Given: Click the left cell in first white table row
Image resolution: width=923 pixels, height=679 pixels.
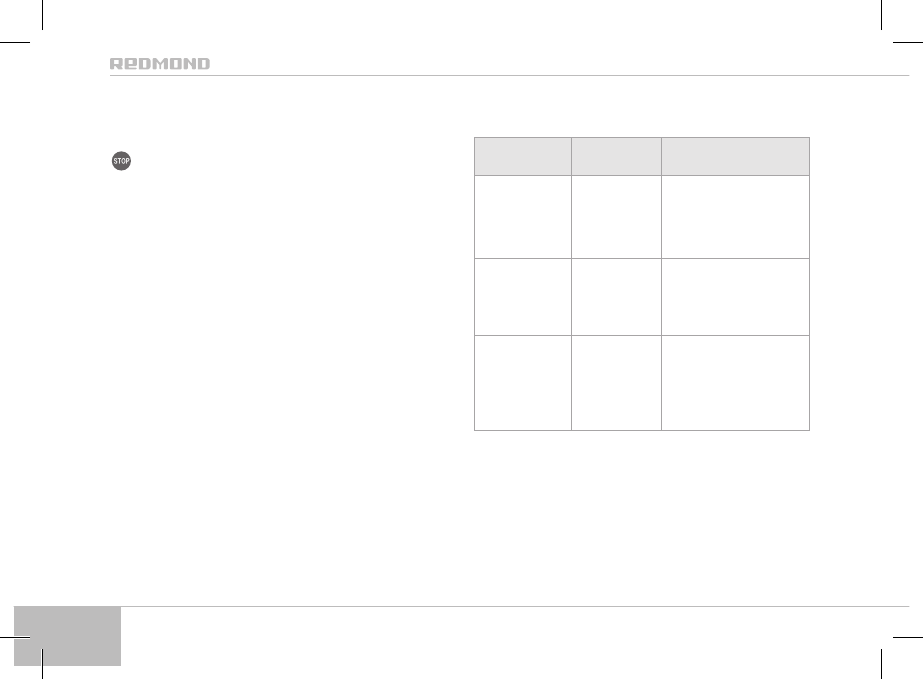Looking at the screenshot, I should (x=522, y=217).
